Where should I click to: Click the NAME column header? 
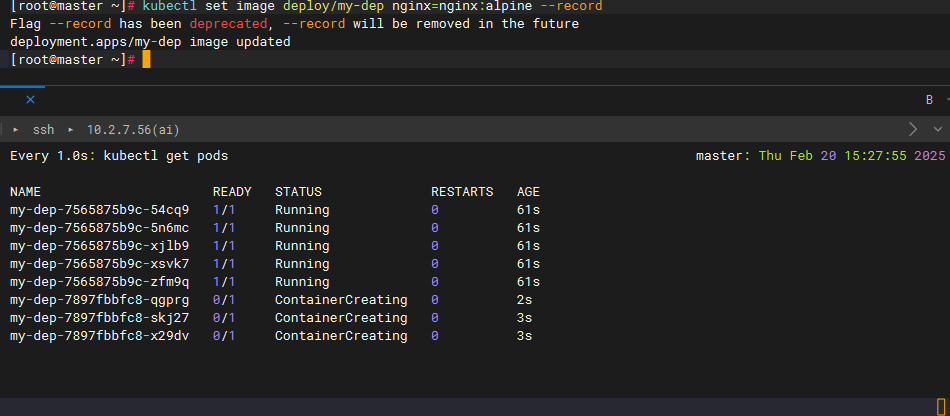tap(26, 191)
